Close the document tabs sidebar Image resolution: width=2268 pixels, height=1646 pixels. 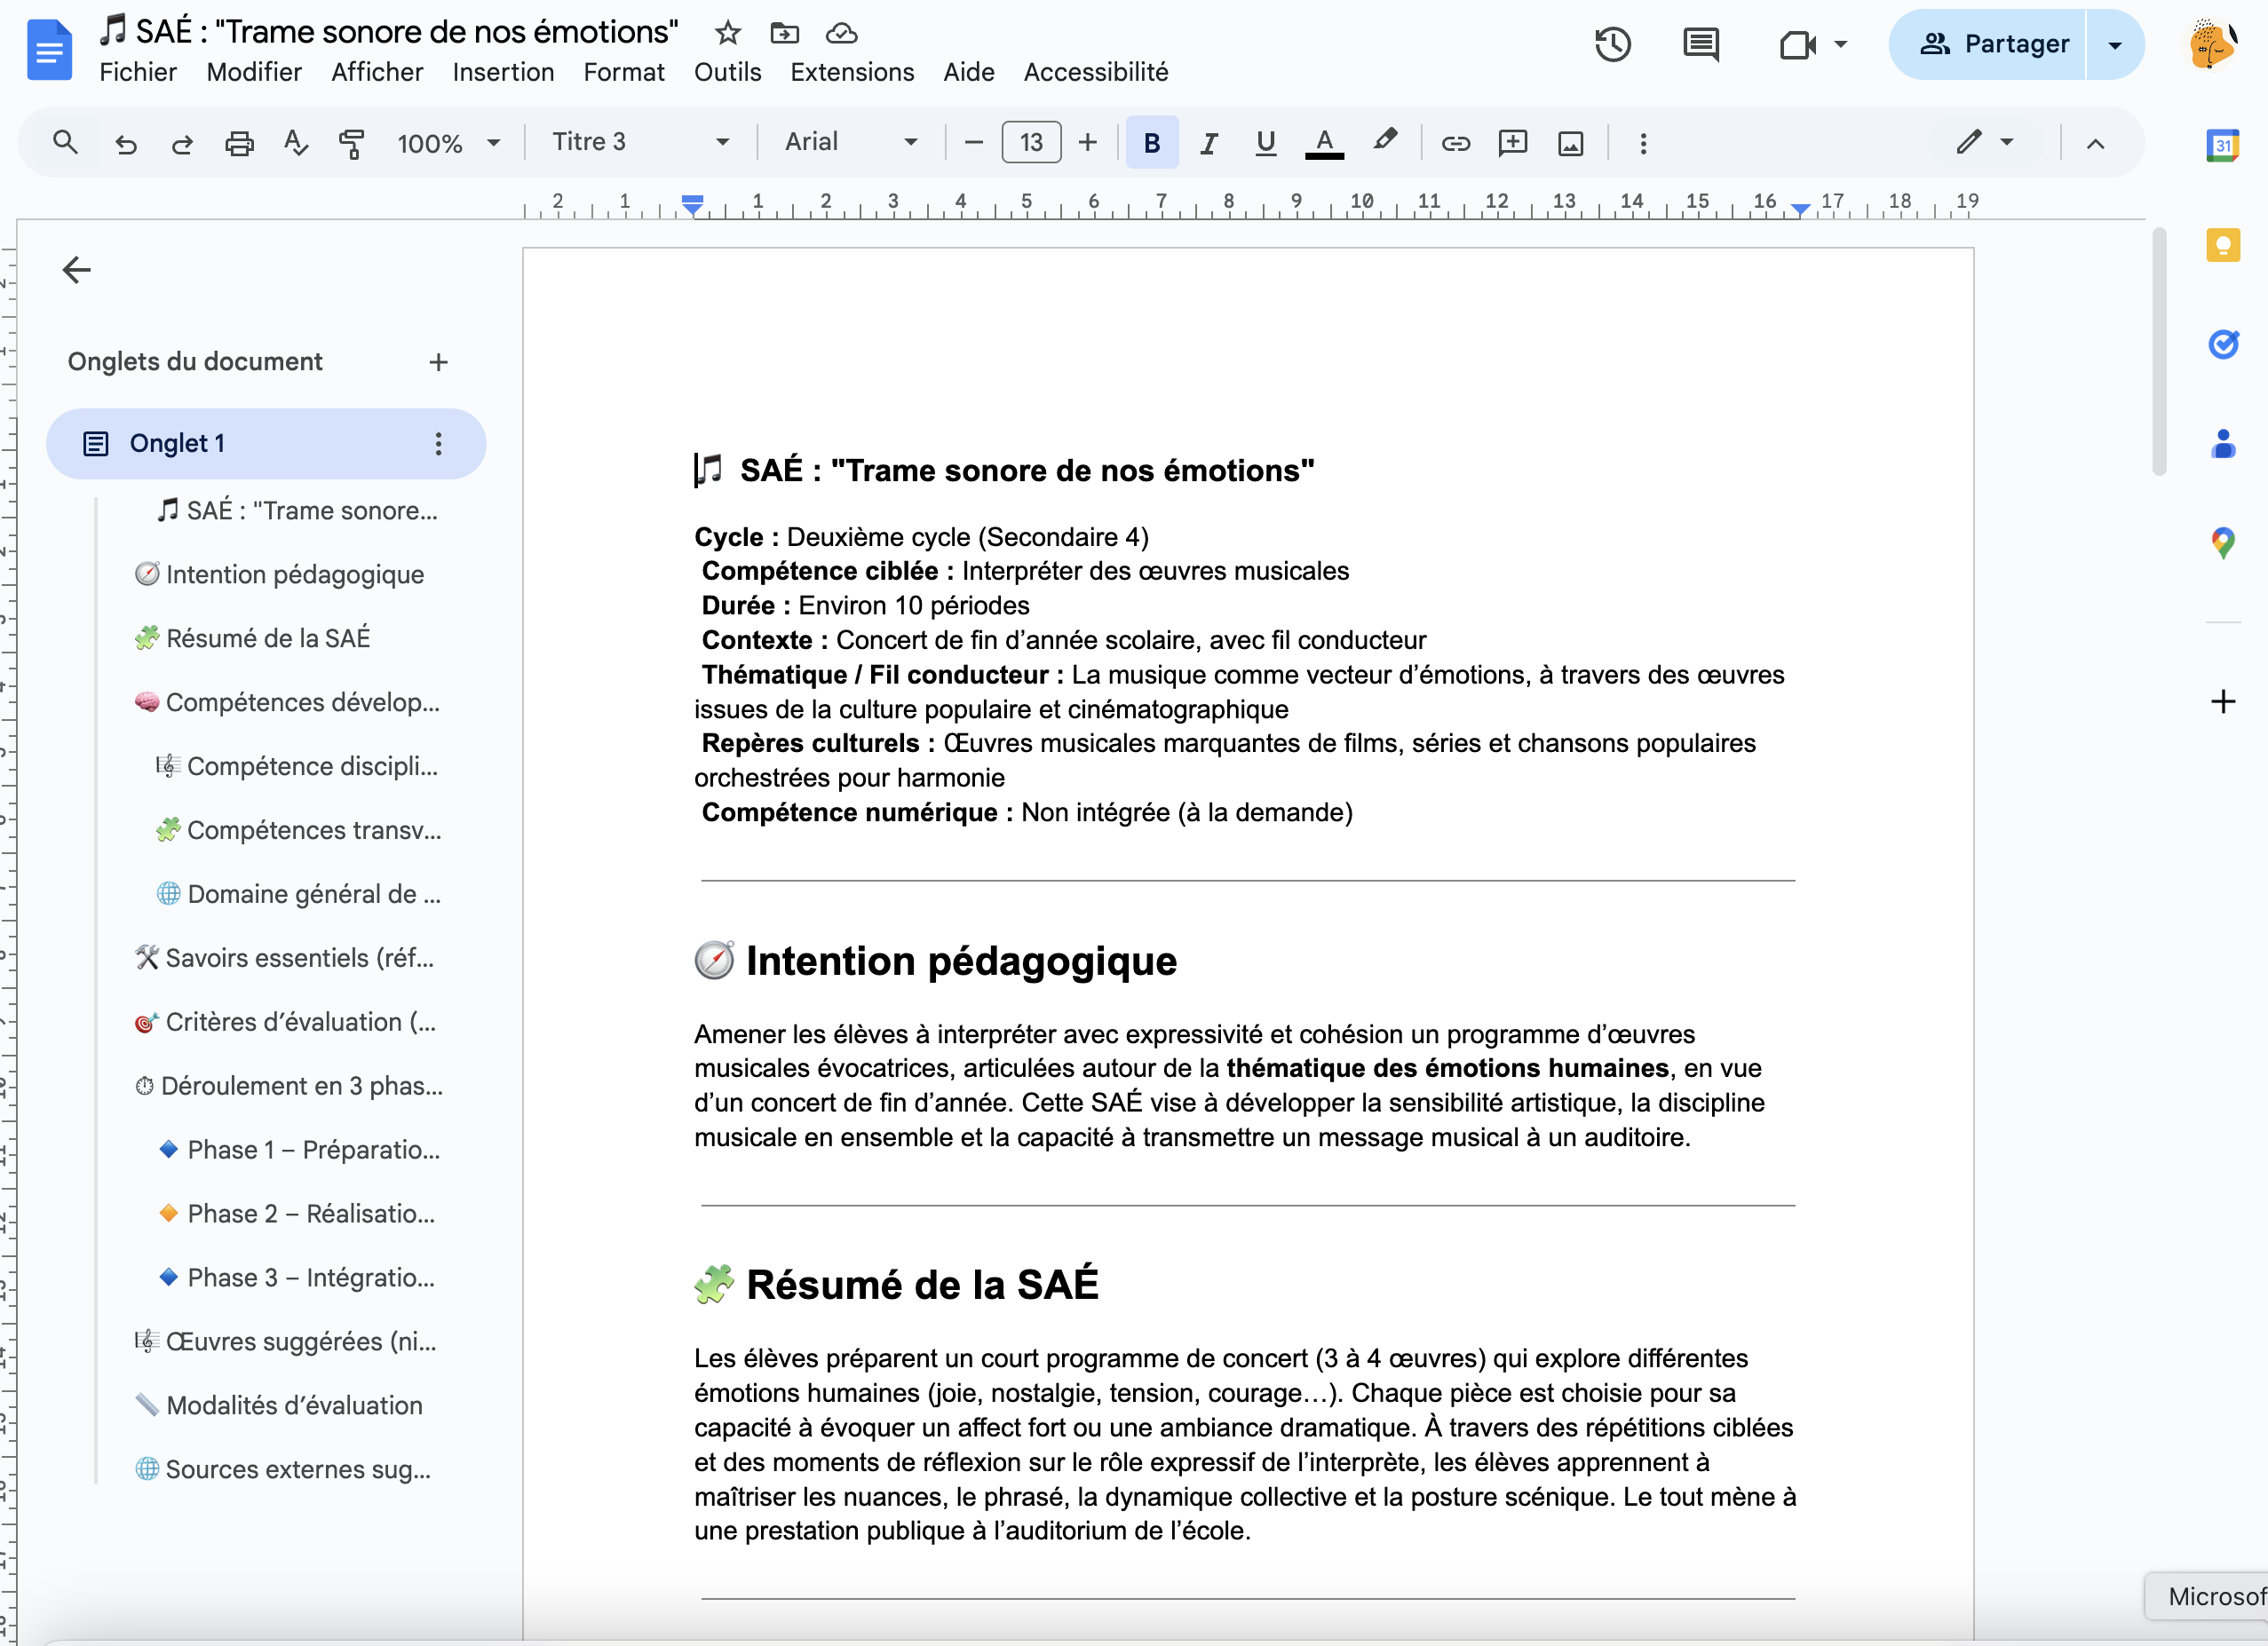(x=77, y=269)
